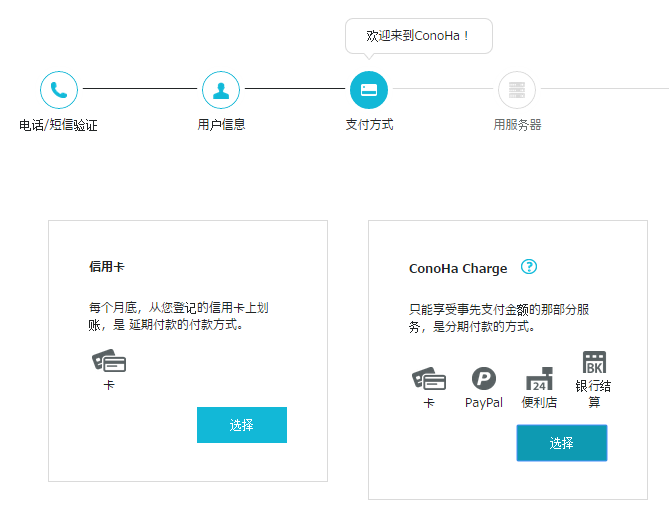
Task: Click the greyed-out server step icon
Action: (x=517, y=90)
